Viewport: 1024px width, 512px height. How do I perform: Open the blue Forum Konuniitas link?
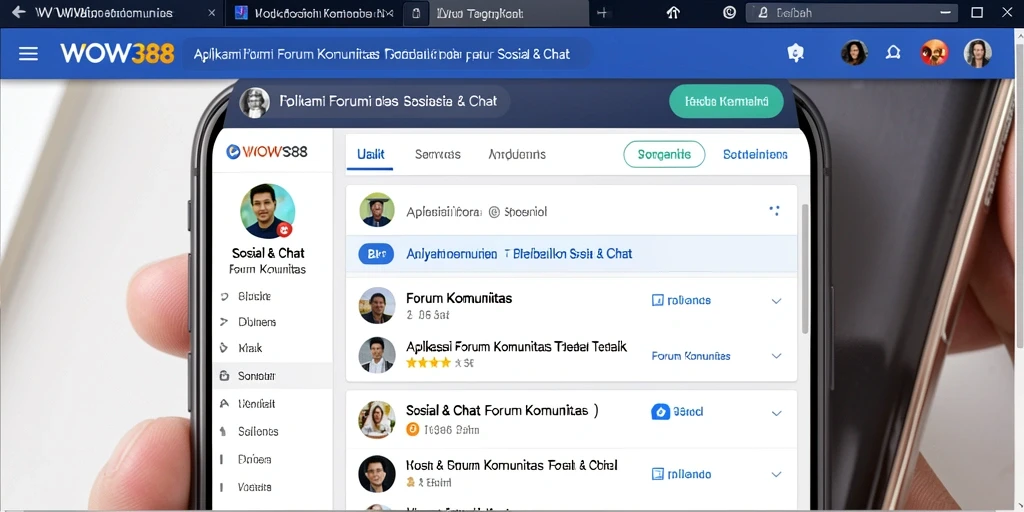coord(691,356)
